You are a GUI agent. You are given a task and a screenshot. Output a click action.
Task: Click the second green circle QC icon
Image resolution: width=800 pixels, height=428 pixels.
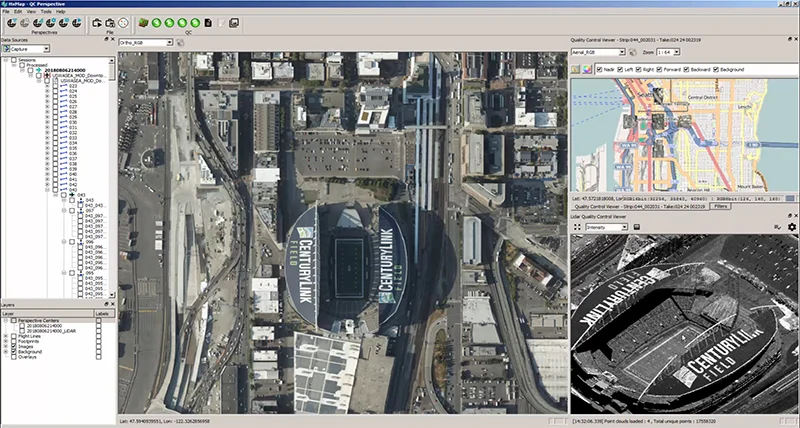[169, 23]
